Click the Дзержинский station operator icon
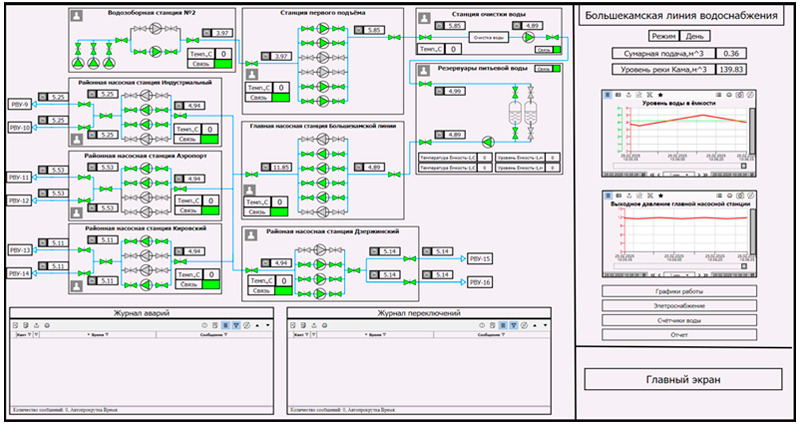Image resolution: width=800 pixels, height=424 pixels. coord(252,235)
